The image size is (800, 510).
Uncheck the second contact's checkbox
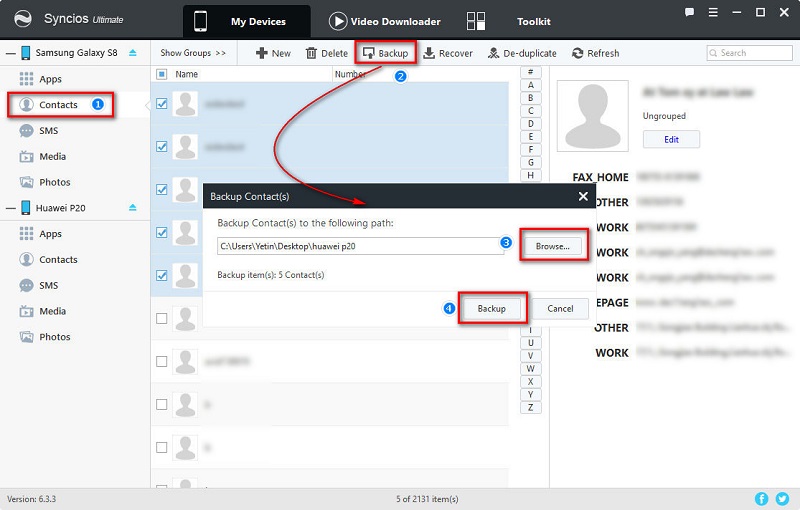pyautogui.click(x=162, y=147)
